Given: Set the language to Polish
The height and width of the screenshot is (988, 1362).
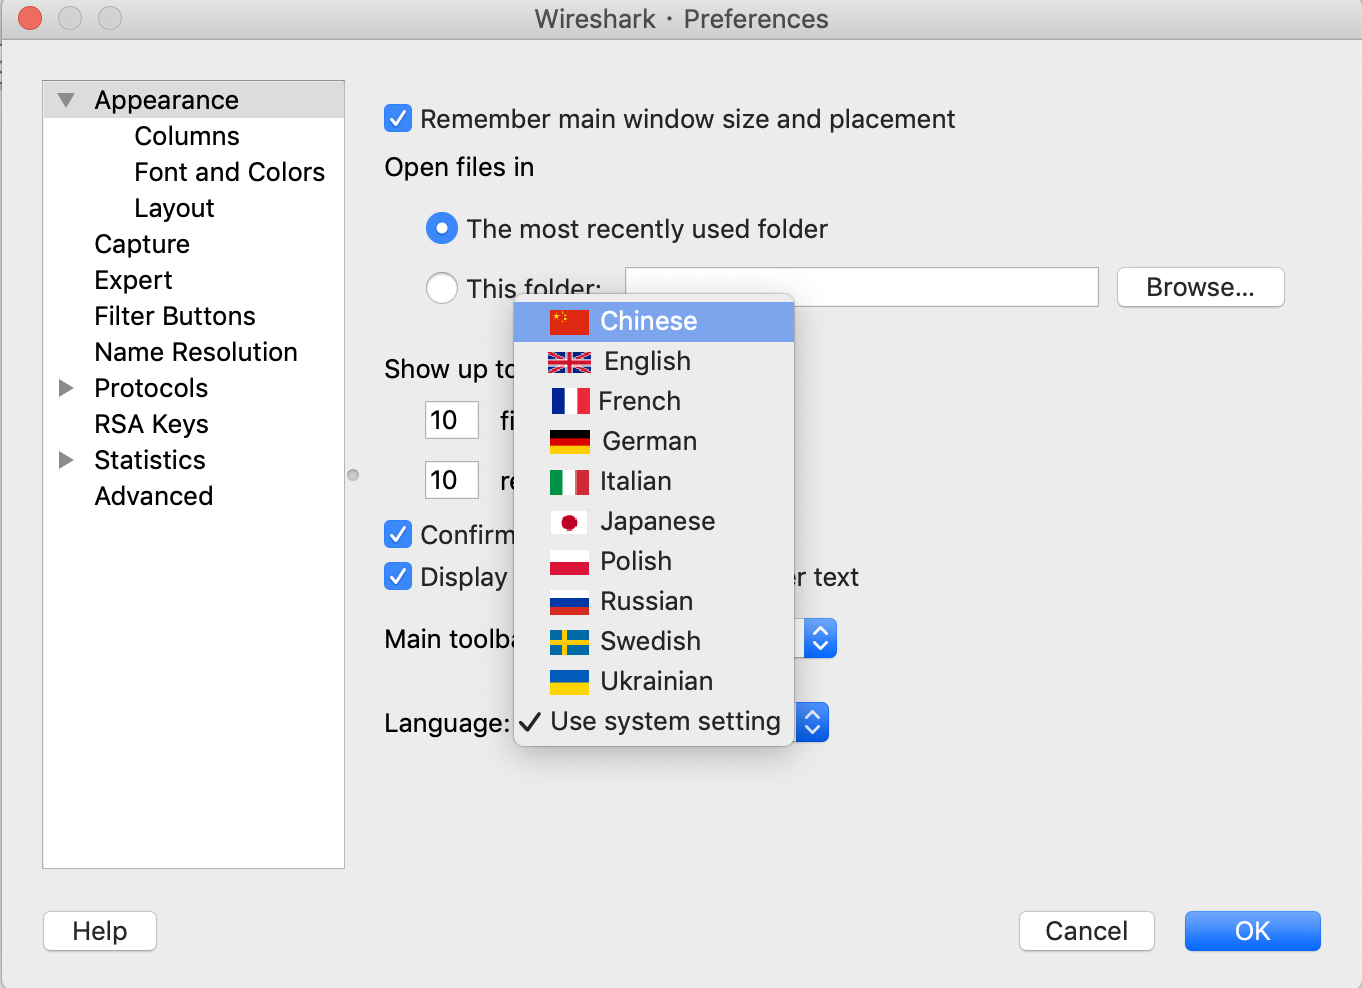Looking at the screenshot, I should [x=654, y=562].
